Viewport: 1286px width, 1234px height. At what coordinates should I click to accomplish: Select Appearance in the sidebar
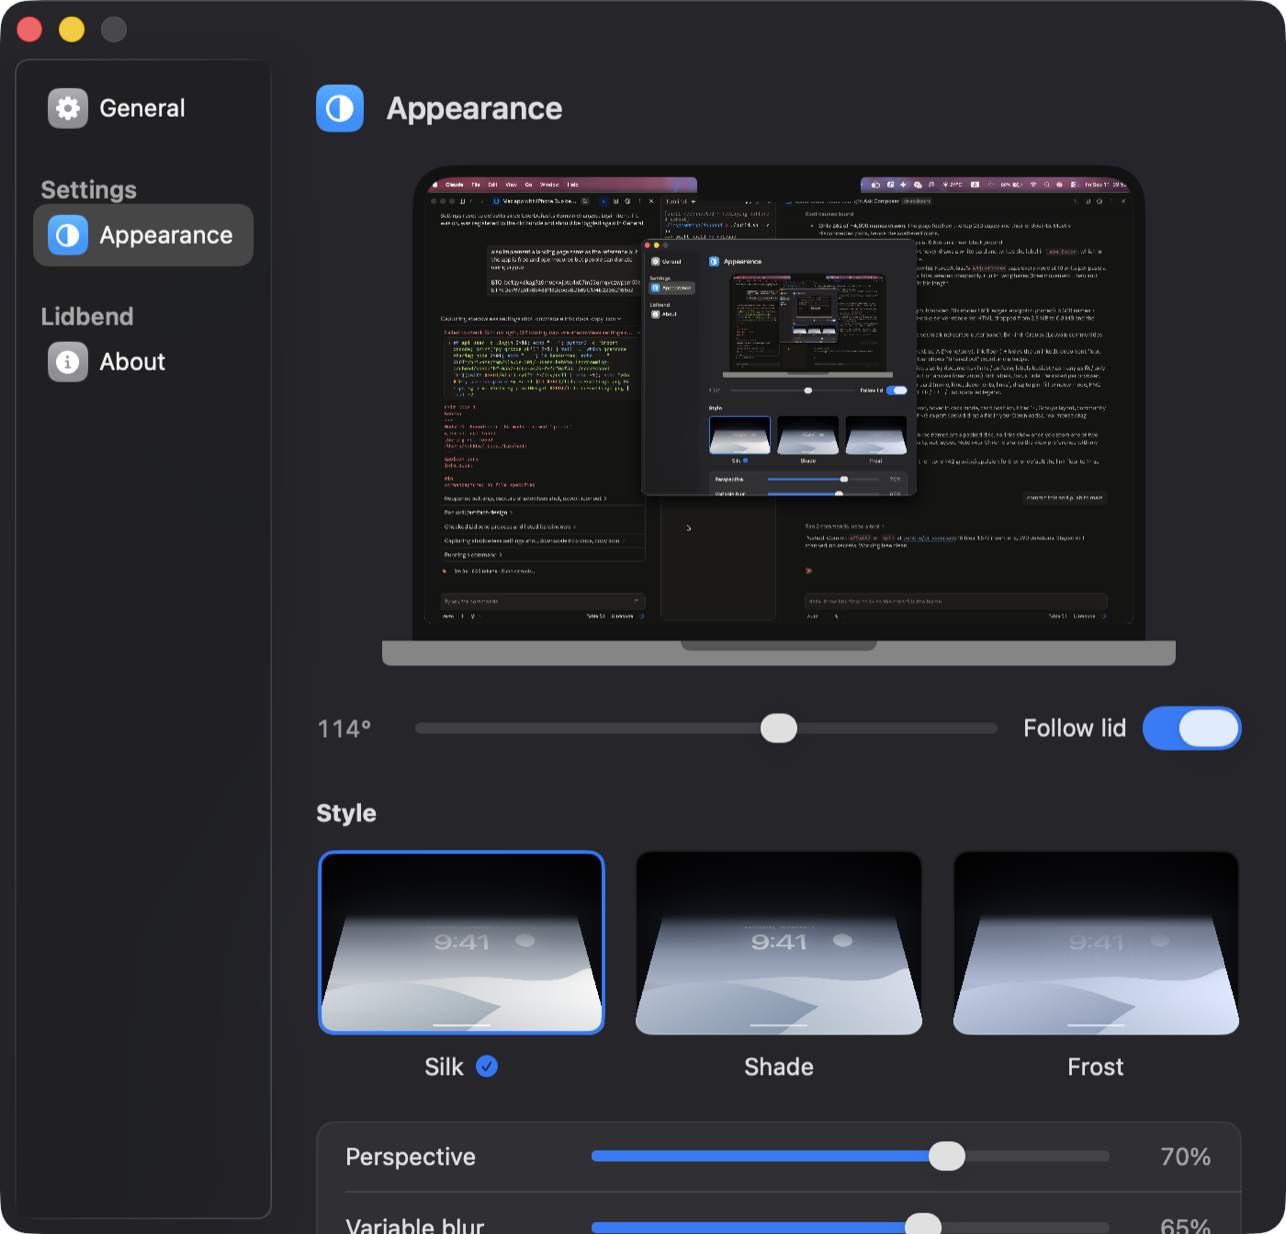click(143, 235)
